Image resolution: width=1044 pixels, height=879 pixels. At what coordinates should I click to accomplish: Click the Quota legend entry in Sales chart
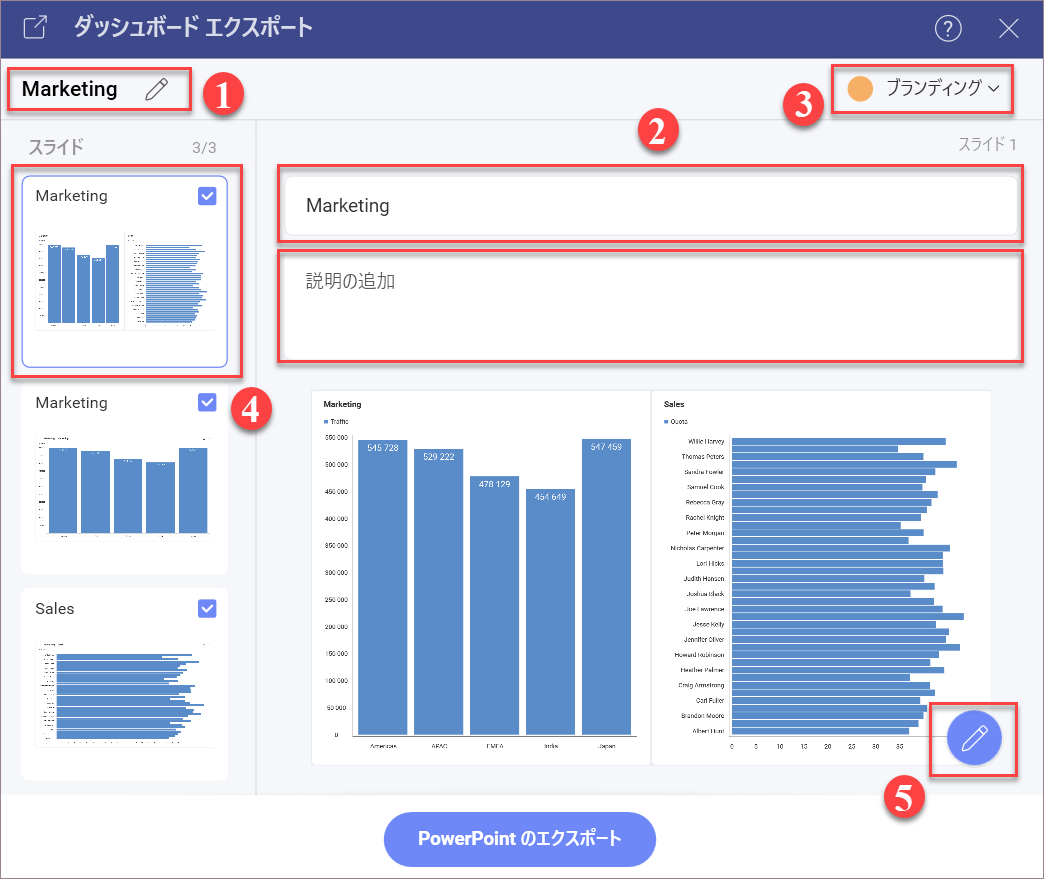[676, 422]
